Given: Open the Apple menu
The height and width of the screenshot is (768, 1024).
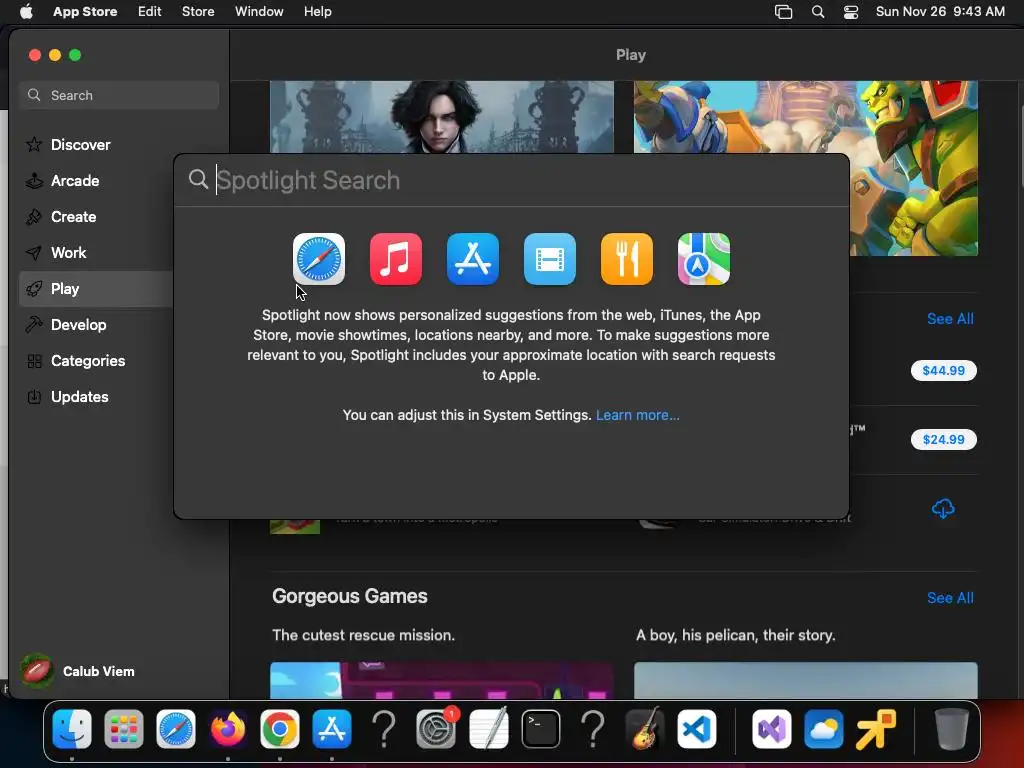Looking at the screenshot, I should 26,12.
